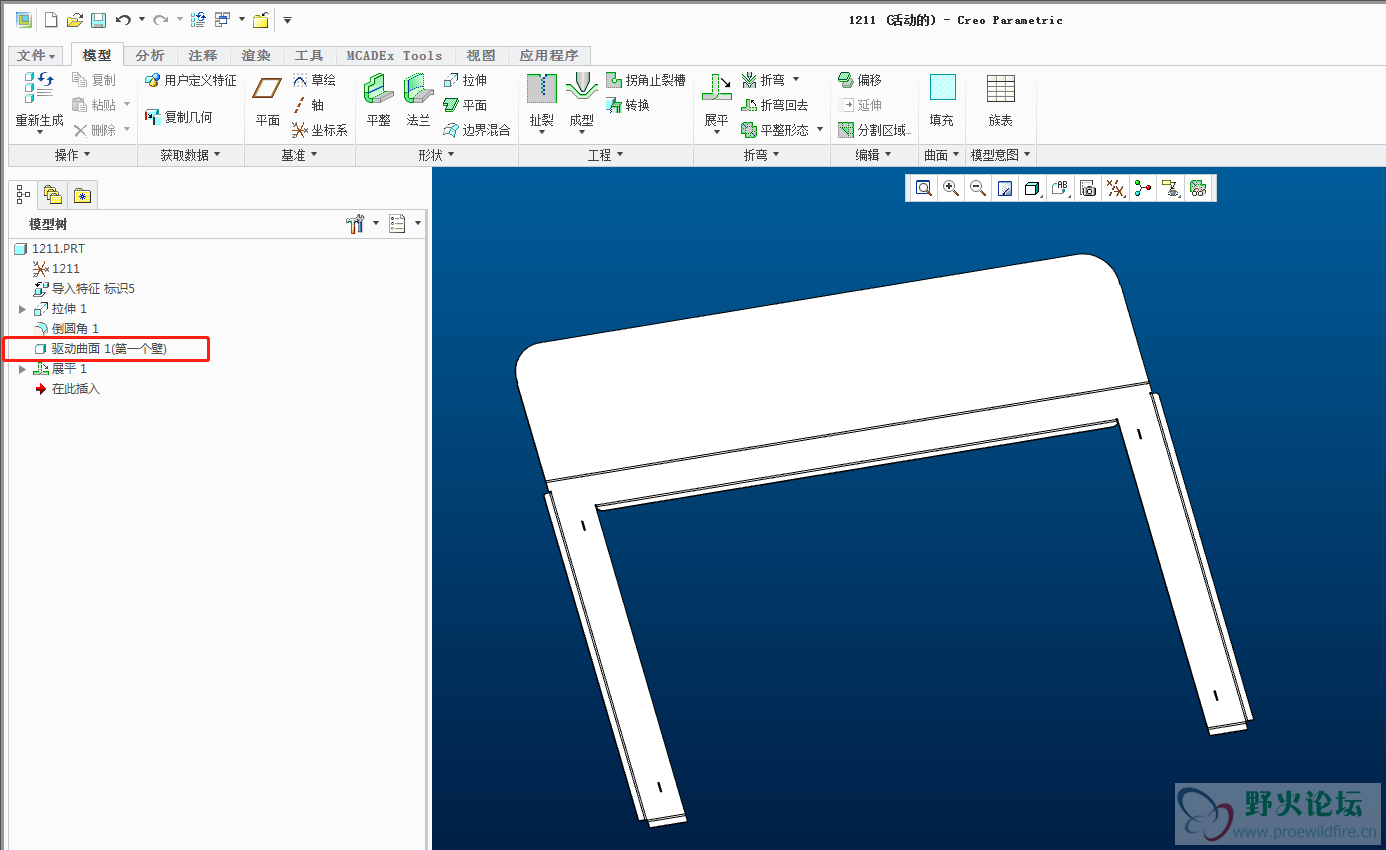Switch to the MCADEx Tools tab
Screen dimensions: 1386x850
click(x=395, y=56)
